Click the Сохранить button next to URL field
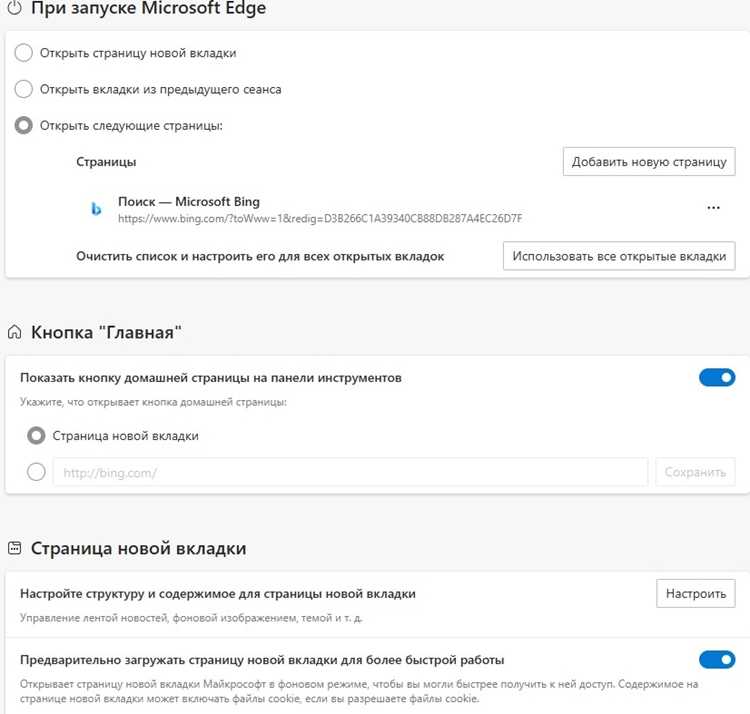 (695, 472)
